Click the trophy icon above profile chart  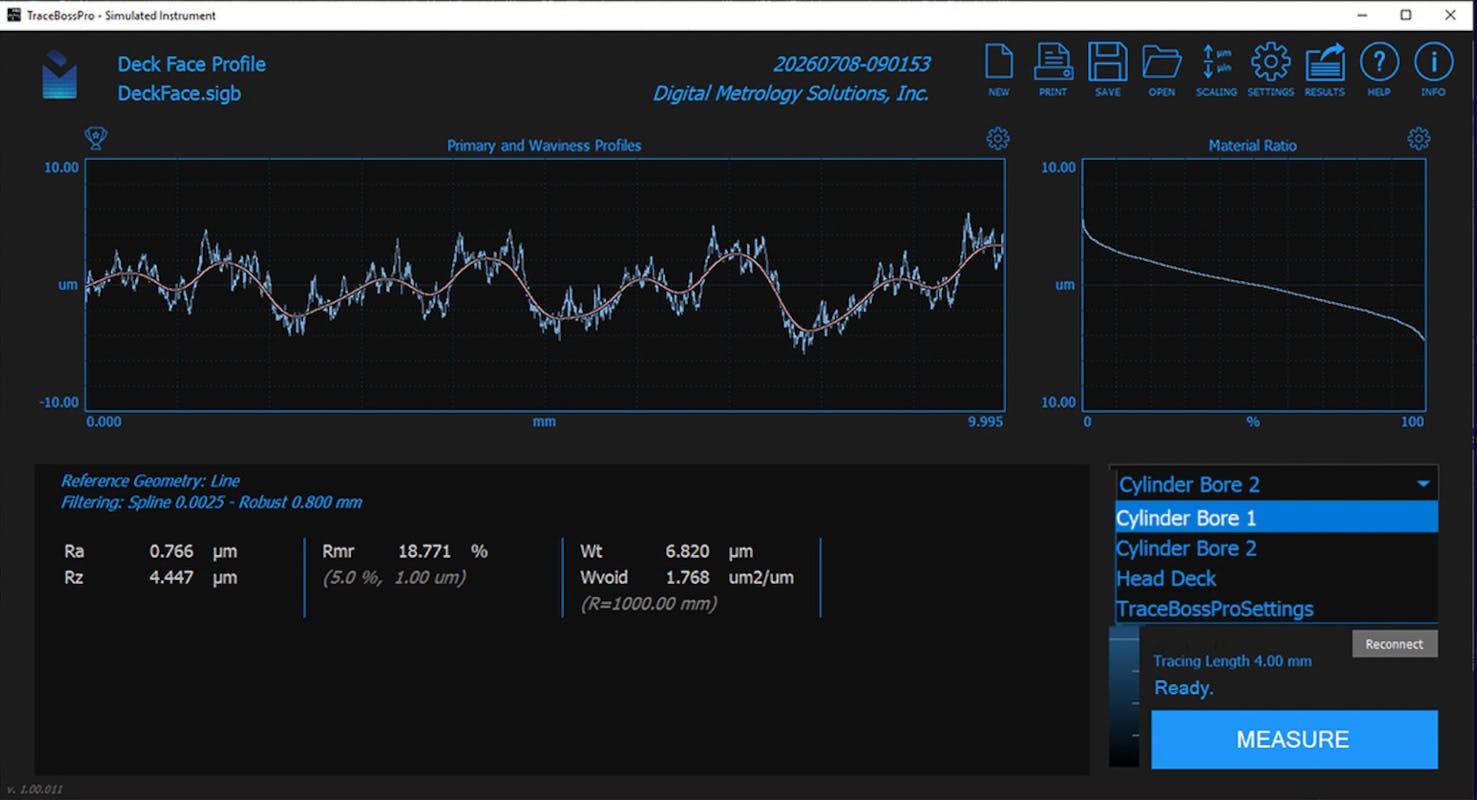tap(96, 138)
